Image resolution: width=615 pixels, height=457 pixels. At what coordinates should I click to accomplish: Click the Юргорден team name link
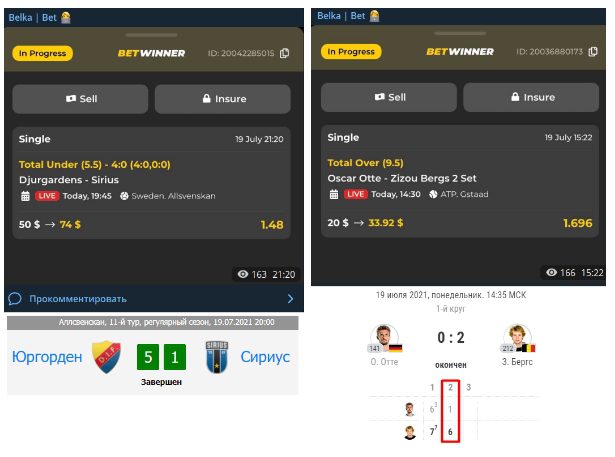(47, 357)
